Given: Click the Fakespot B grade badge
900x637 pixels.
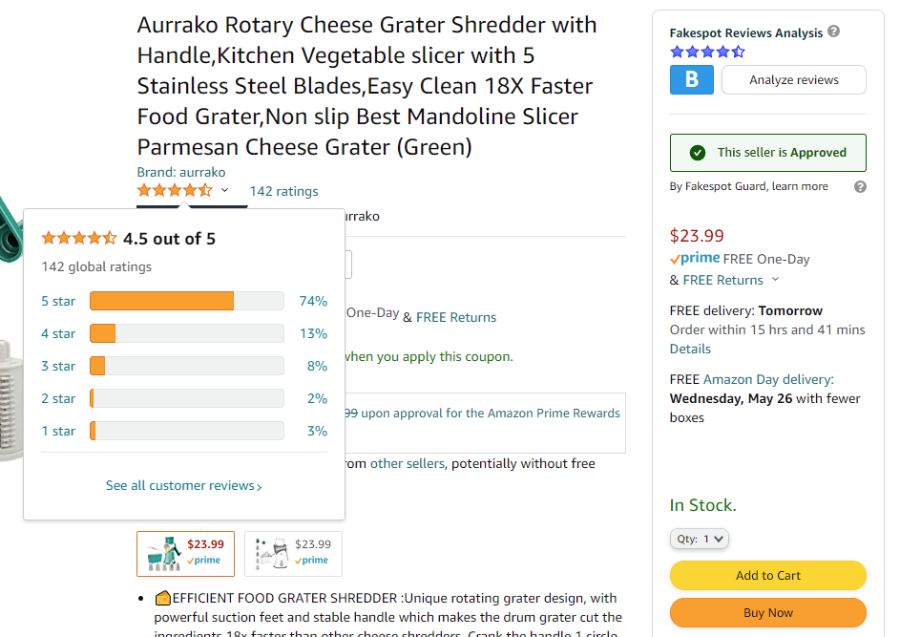Looking at the screenshot, I should pyautogui.click(x=692, y=80).
